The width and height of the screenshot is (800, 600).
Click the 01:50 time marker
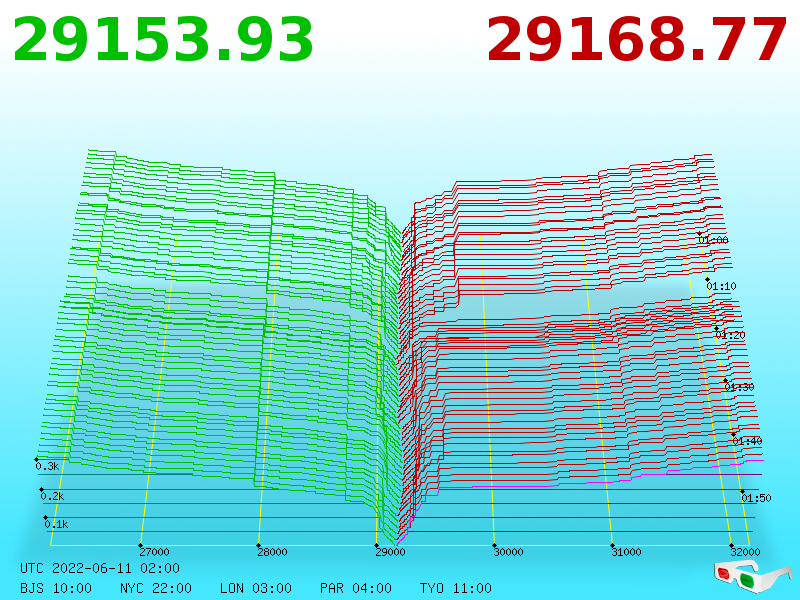[x=756, y=497]
